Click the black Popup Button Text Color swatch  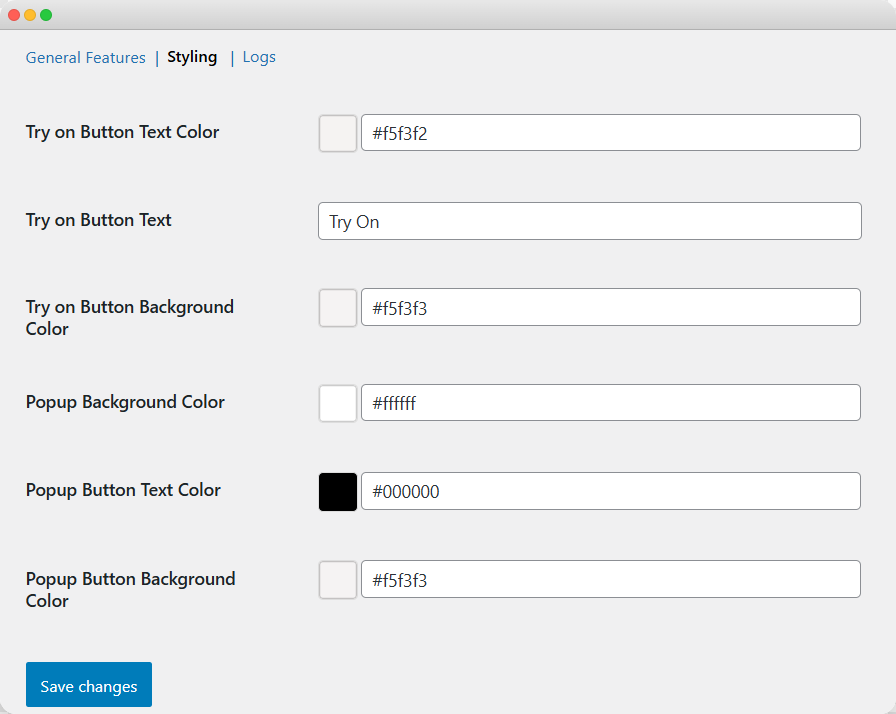pyautogui.click(x=338, y=492)
